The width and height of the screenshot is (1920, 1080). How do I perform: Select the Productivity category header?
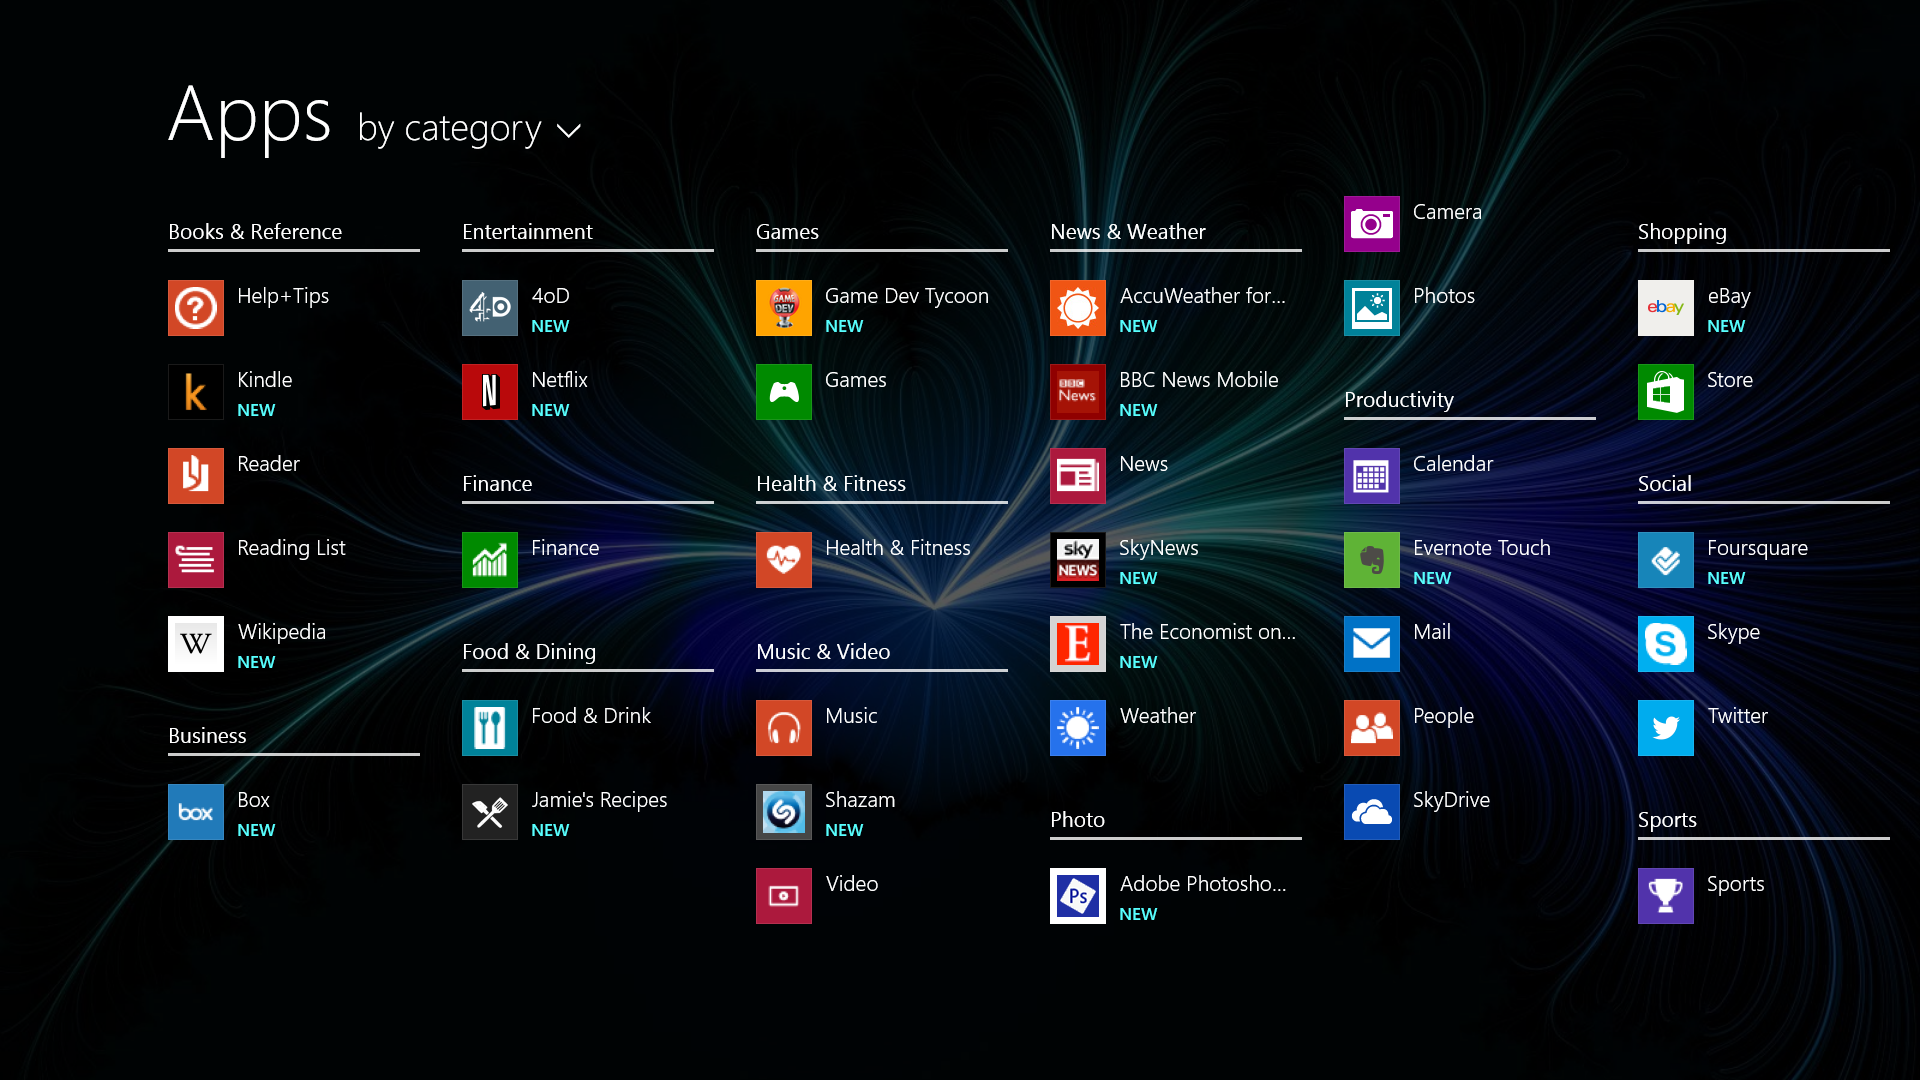click(1399, 400)
